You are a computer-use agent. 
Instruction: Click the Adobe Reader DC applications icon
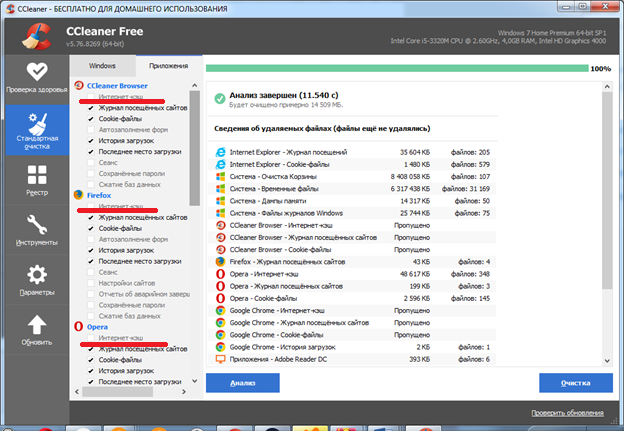click(220, 359)
